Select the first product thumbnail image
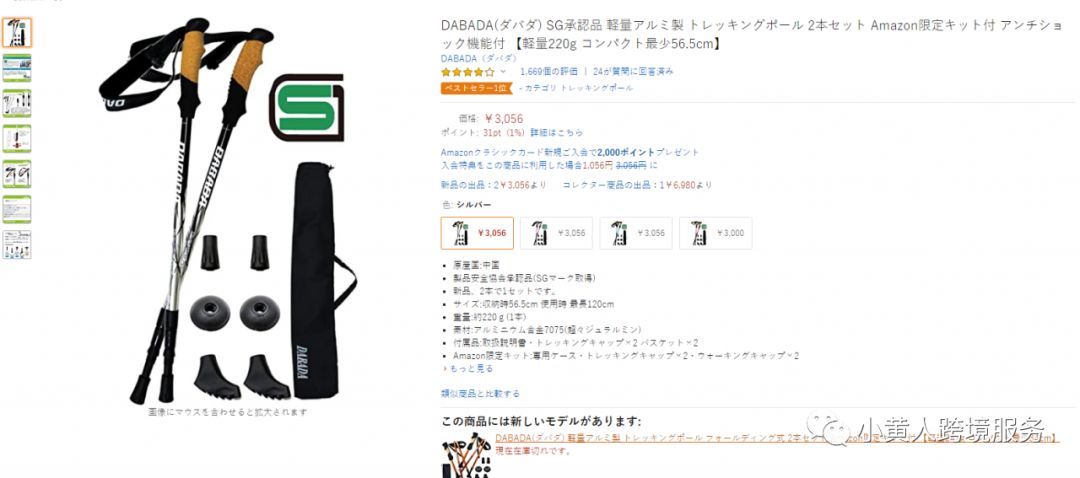1080x478 pixels. tap(17, 32)
